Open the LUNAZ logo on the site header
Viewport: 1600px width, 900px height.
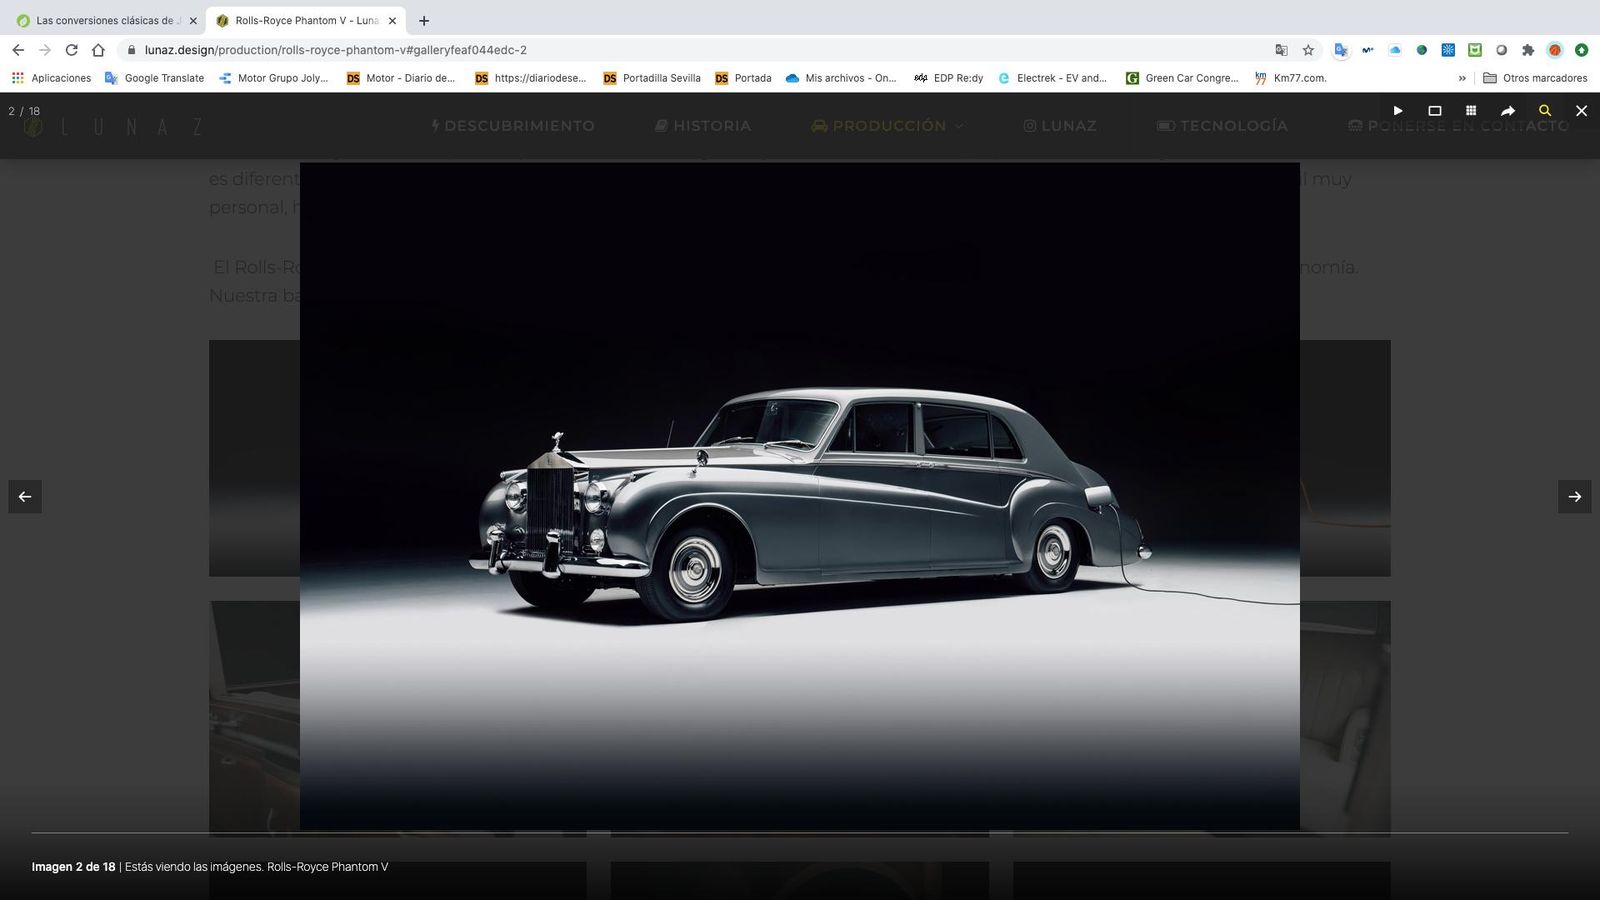(115, 126)
